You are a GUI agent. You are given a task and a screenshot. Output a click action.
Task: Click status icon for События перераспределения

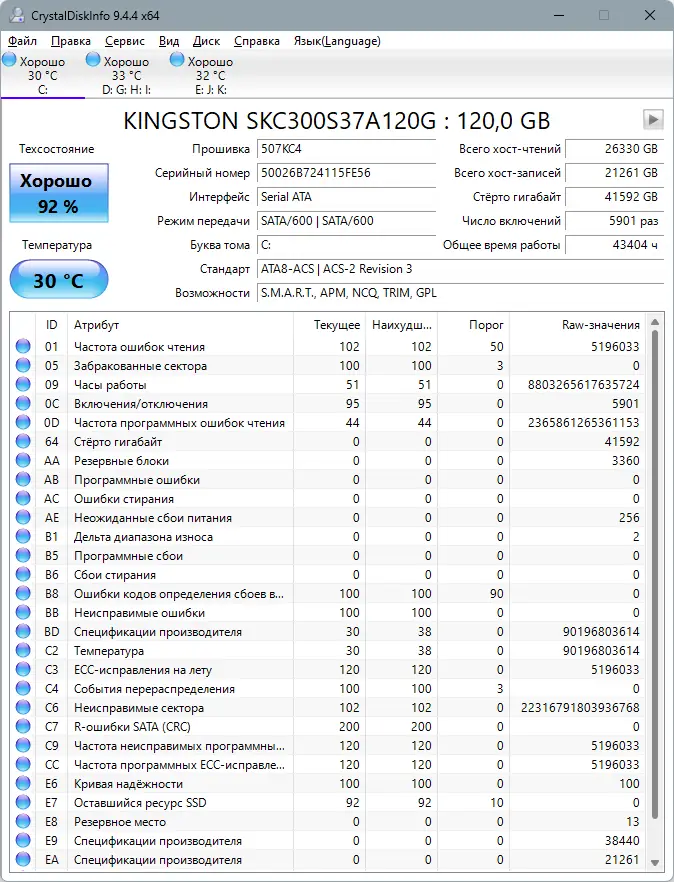23,688
